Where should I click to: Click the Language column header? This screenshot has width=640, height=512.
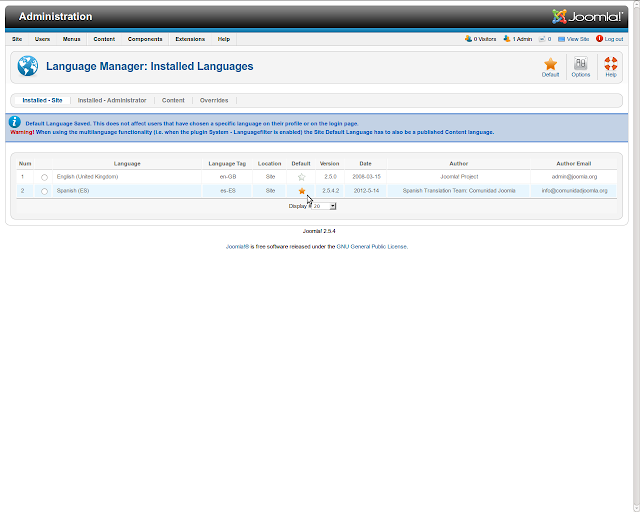coord(127,164)
